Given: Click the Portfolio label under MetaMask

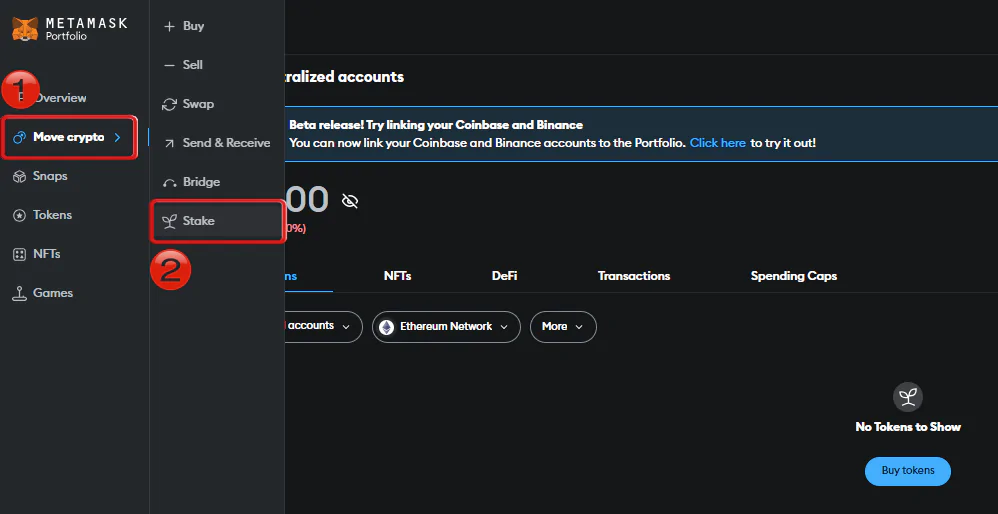Looking at the screenshot, I should [66, 36].
